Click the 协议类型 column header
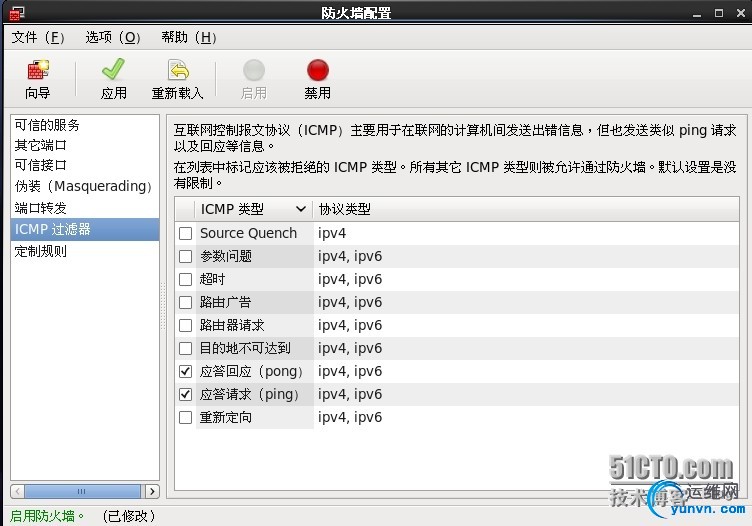752x526 pixels. [x=344, y=209]
